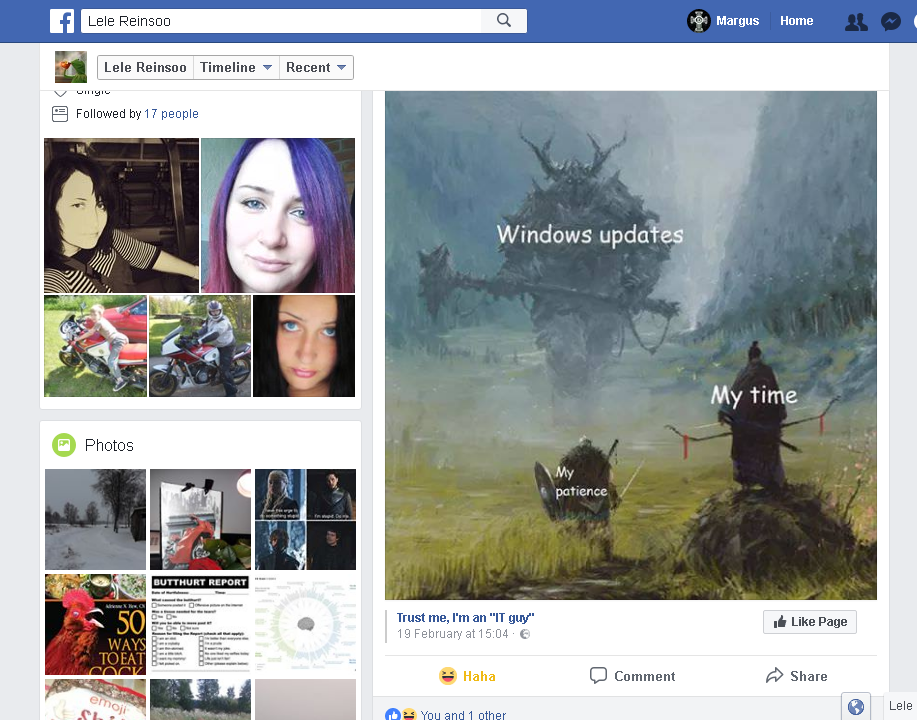
Task: Open the snowy road photo thumbnail
Action: pyautogui.click(x=95, y=519)
